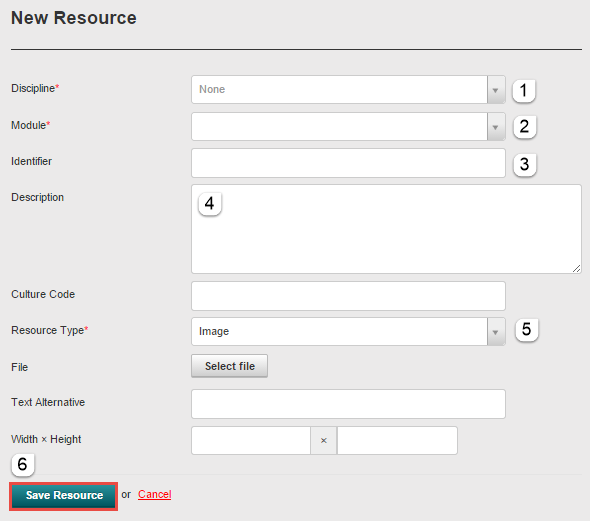Open the Discipline dropdown showing None
The width and height of the screenshot is (590, 521).
point(348,90)
